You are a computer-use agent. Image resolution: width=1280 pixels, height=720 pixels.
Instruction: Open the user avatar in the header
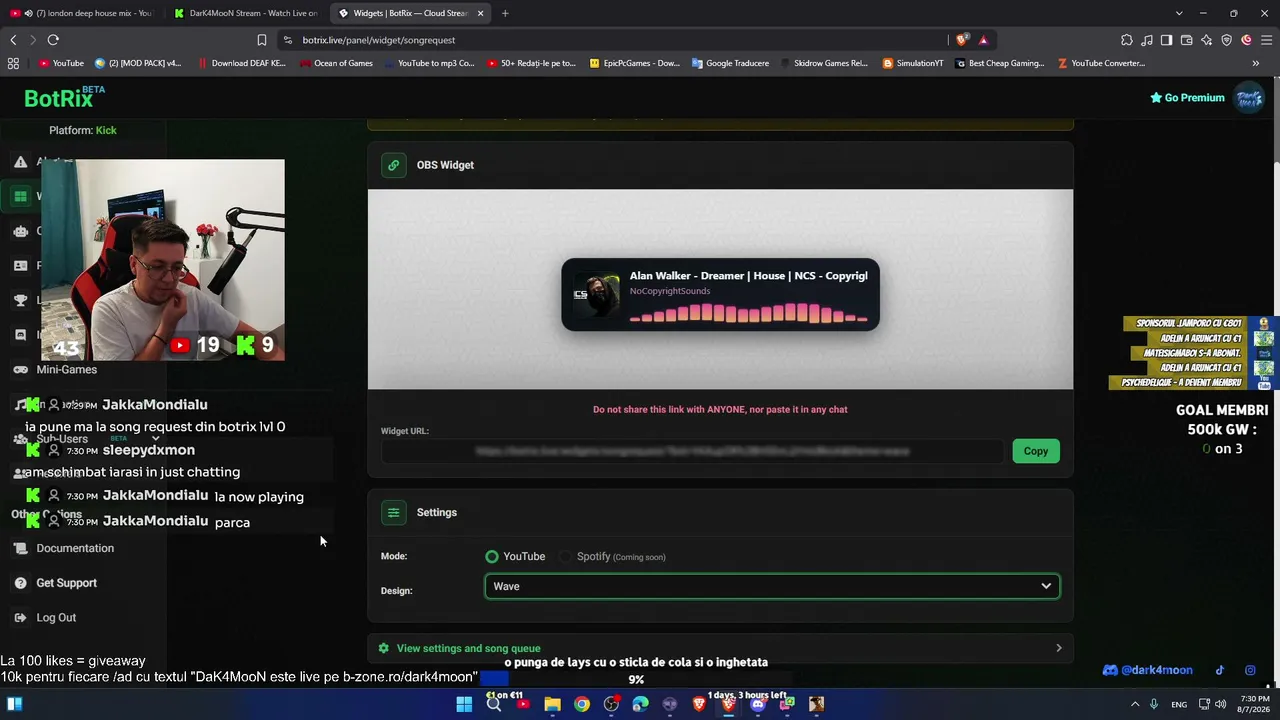click(1249, 98)
